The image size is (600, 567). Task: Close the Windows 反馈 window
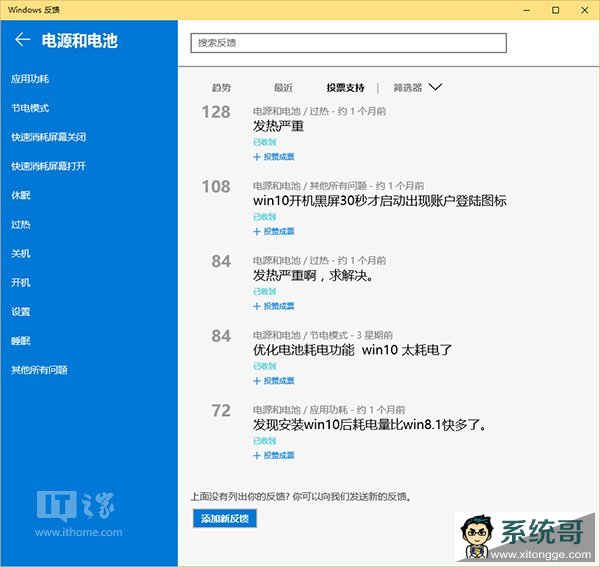[x=585, y=10]
